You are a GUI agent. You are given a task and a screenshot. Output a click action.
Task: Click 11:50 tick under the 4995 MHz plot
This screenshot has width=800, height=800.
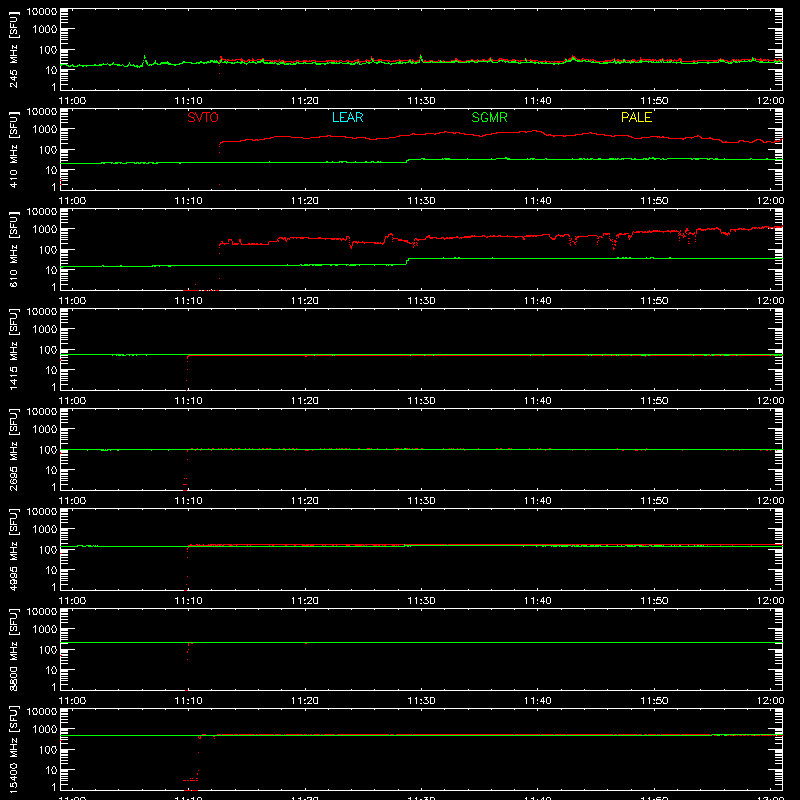coord(654,601)
